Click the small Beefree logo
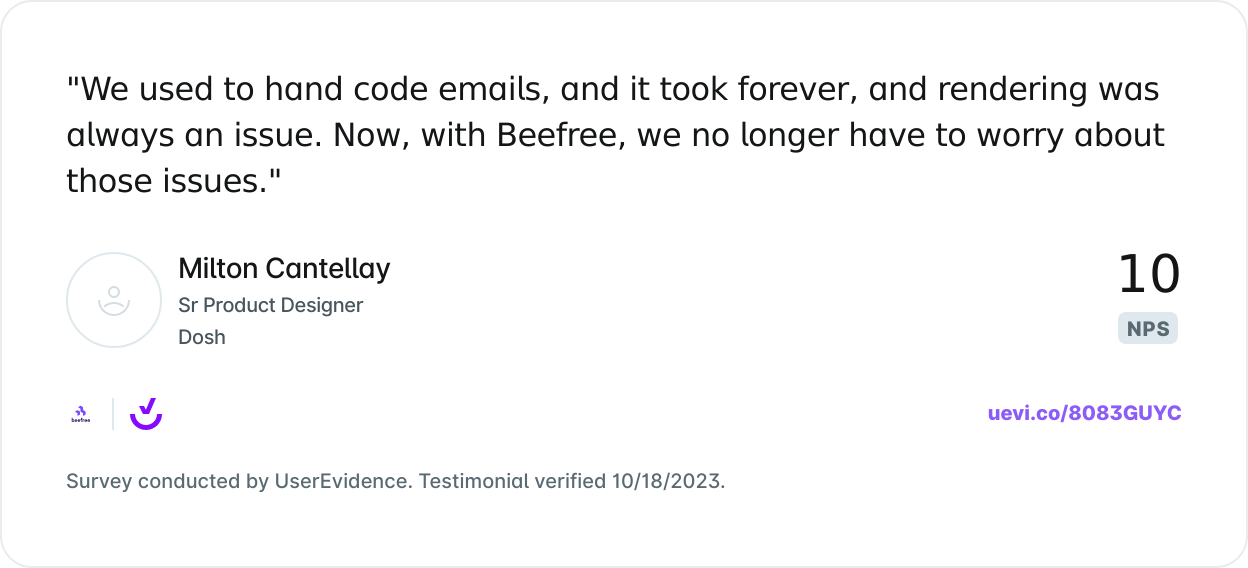This screenshot has height=568, width=1248. click(x=81, y=414)
